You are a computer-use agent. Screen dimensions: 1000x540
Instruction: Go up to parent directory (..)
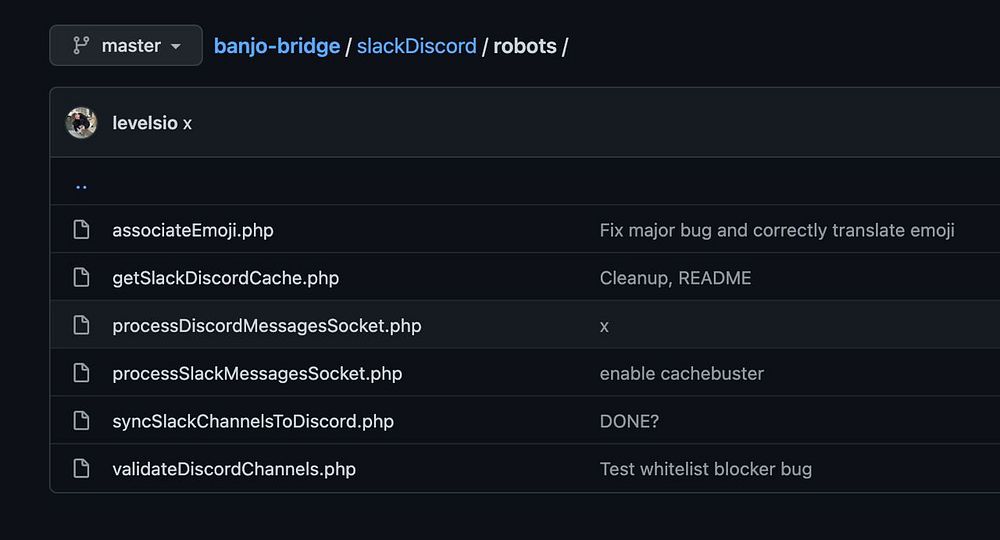pyautogui.click(x=81, y=184)
